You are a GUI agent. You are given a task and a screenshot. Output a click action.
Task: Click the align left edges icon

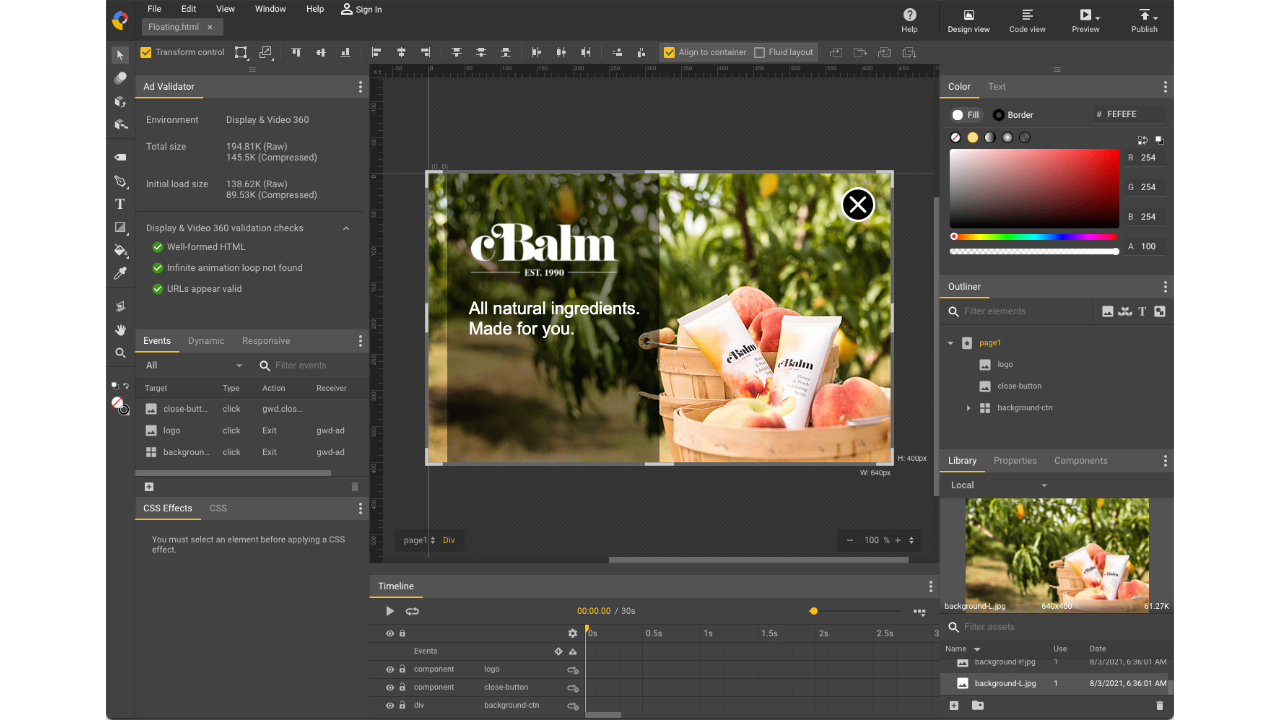376,52
